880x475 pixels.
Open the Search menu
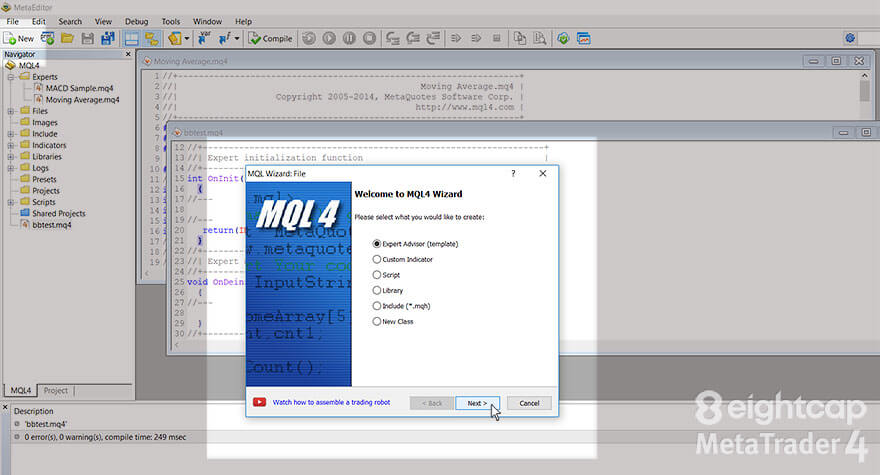[x=70, y=21]
